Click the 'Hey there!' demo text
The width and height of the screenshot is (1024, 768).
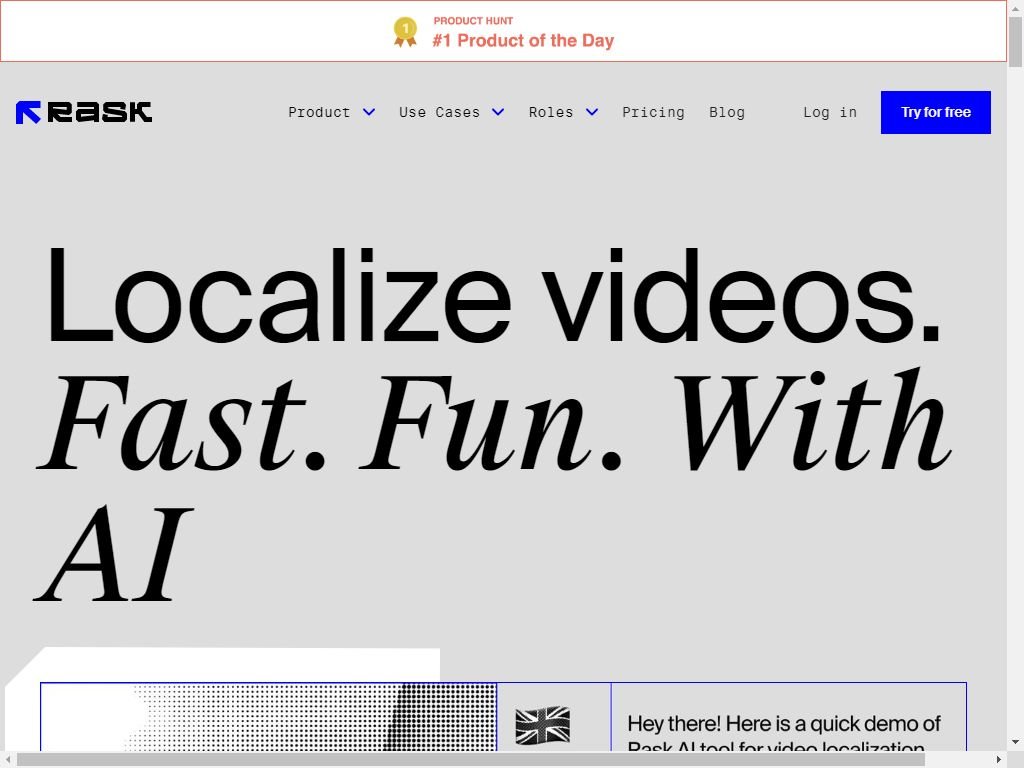[x=784, y=724]
